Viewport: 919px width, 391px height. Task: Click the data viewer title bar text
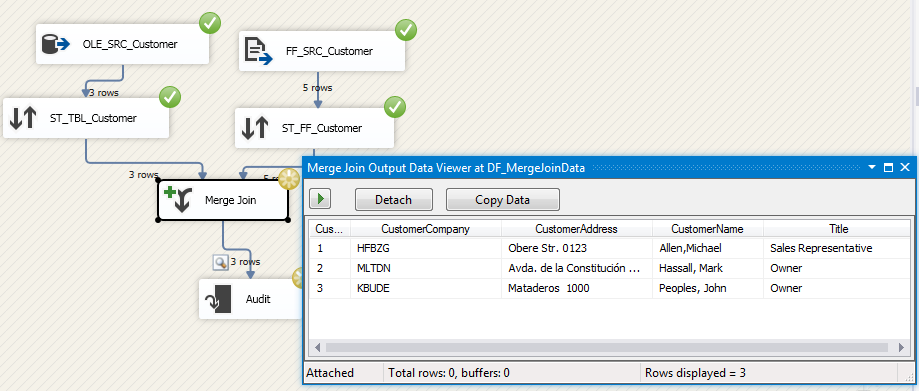pos(446,168)
